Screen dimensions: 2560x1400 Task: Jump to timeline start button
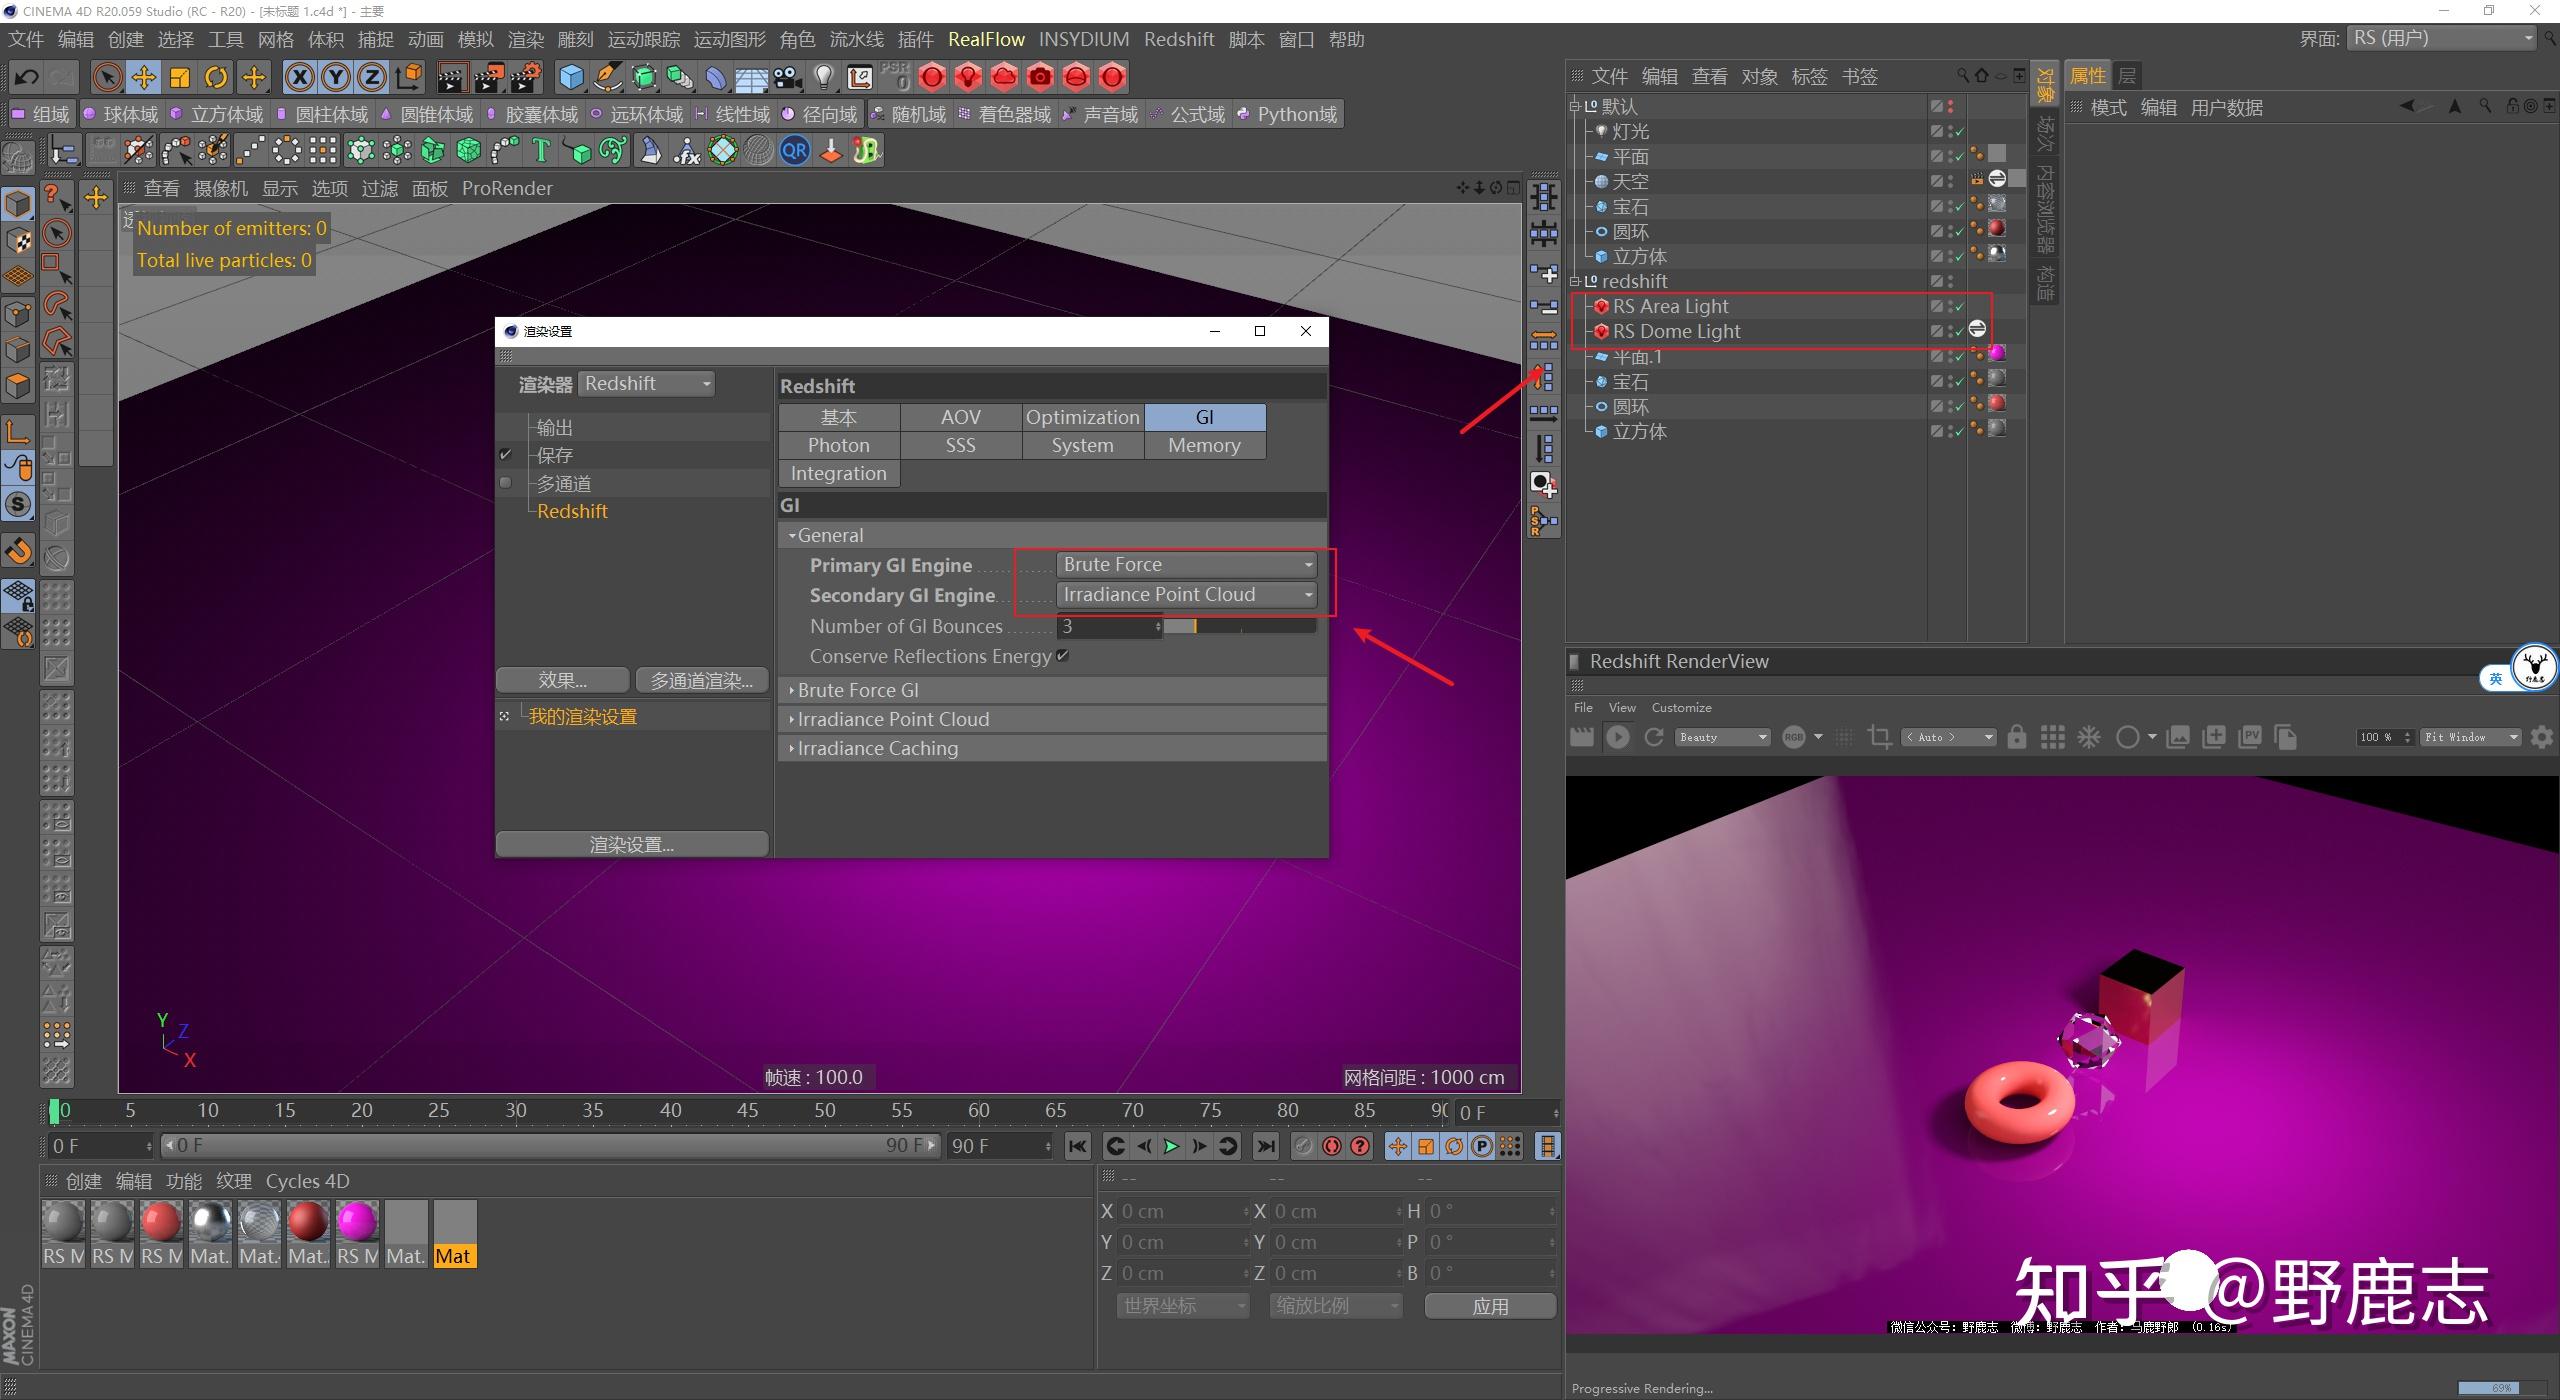[x=1077, y=1146]
